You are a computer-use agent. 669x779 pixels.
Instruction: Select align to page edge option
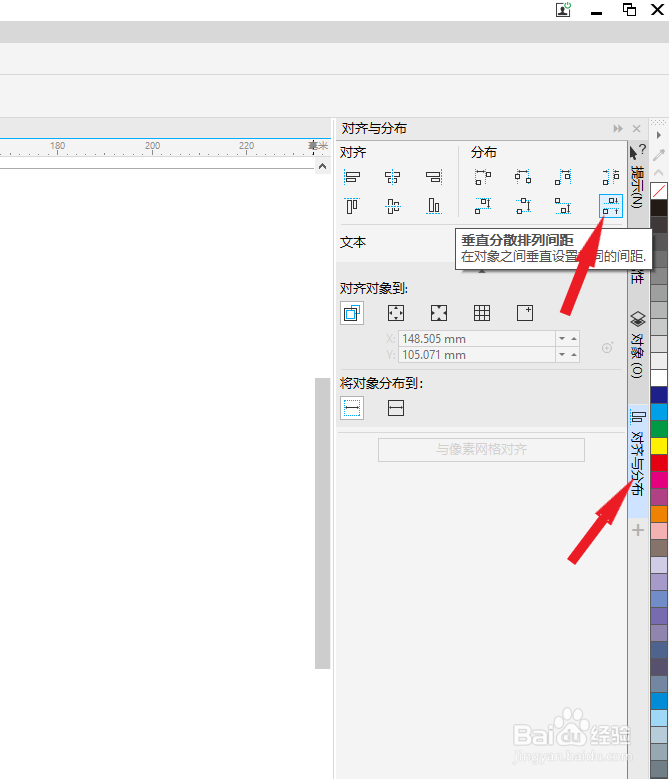click(396, 313)
